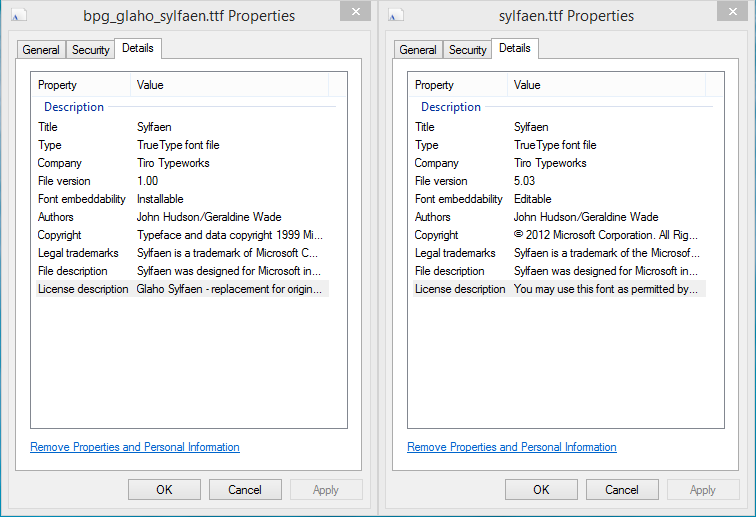Select Authors value in bpg_glaho_sylfaen.ttf window
This screenshot has height=517, width=756.
[x=209, y=217]
